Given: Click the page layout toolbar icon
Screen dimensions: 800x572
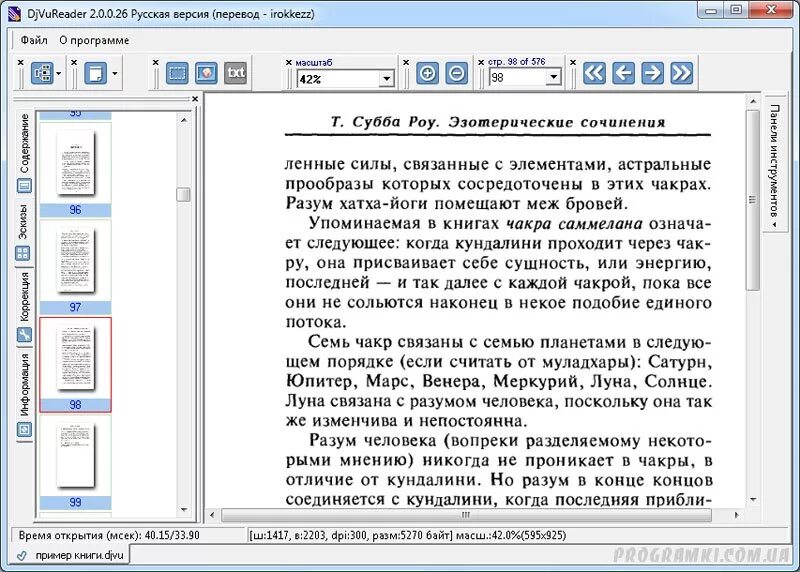Looking at the screenshot, I should (x=95, y=73).
